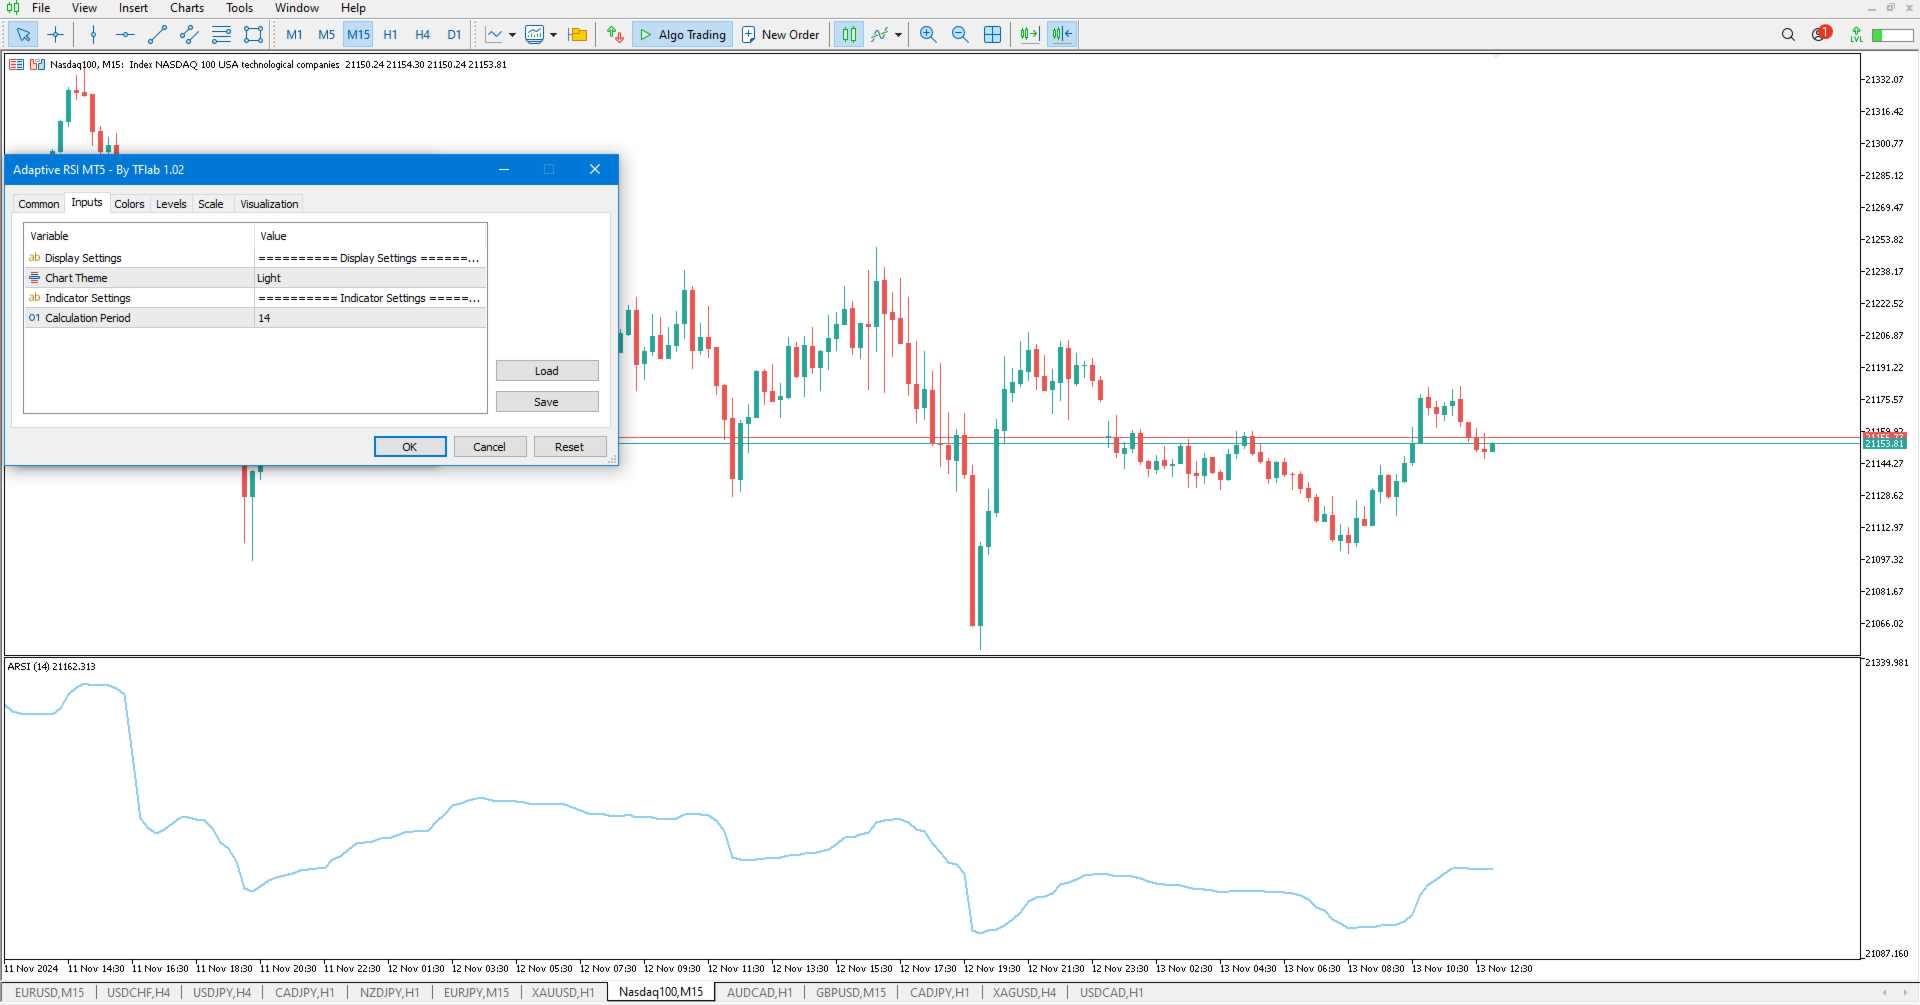
Task: Click Reset in the Adaptive RSI dialog
Action: click(569, 446)
